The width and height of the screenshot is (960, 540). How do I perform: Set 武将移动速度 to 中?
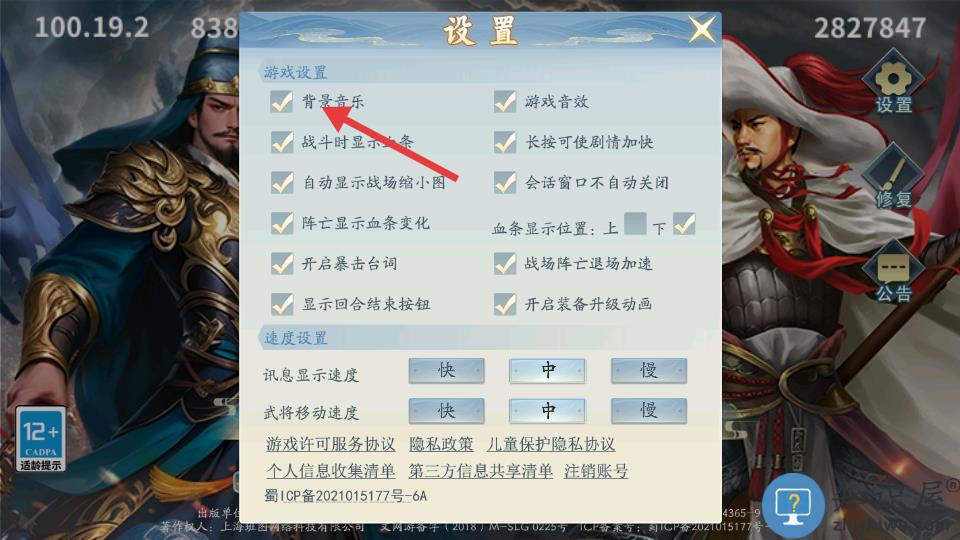tap(547, 411)
